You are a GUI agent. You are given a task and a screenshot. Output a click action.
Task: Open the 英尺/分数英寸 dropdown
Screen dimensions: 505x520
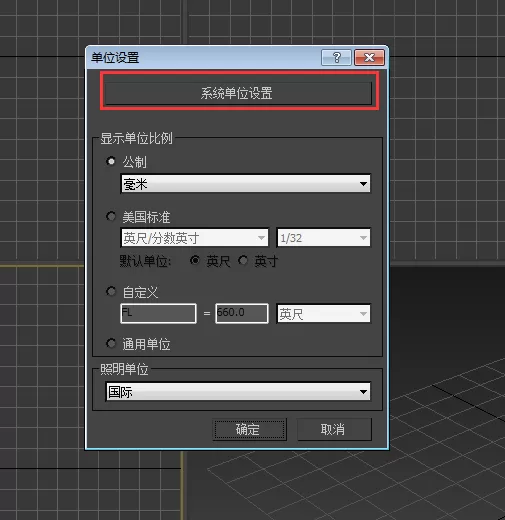tap(194, 238)
